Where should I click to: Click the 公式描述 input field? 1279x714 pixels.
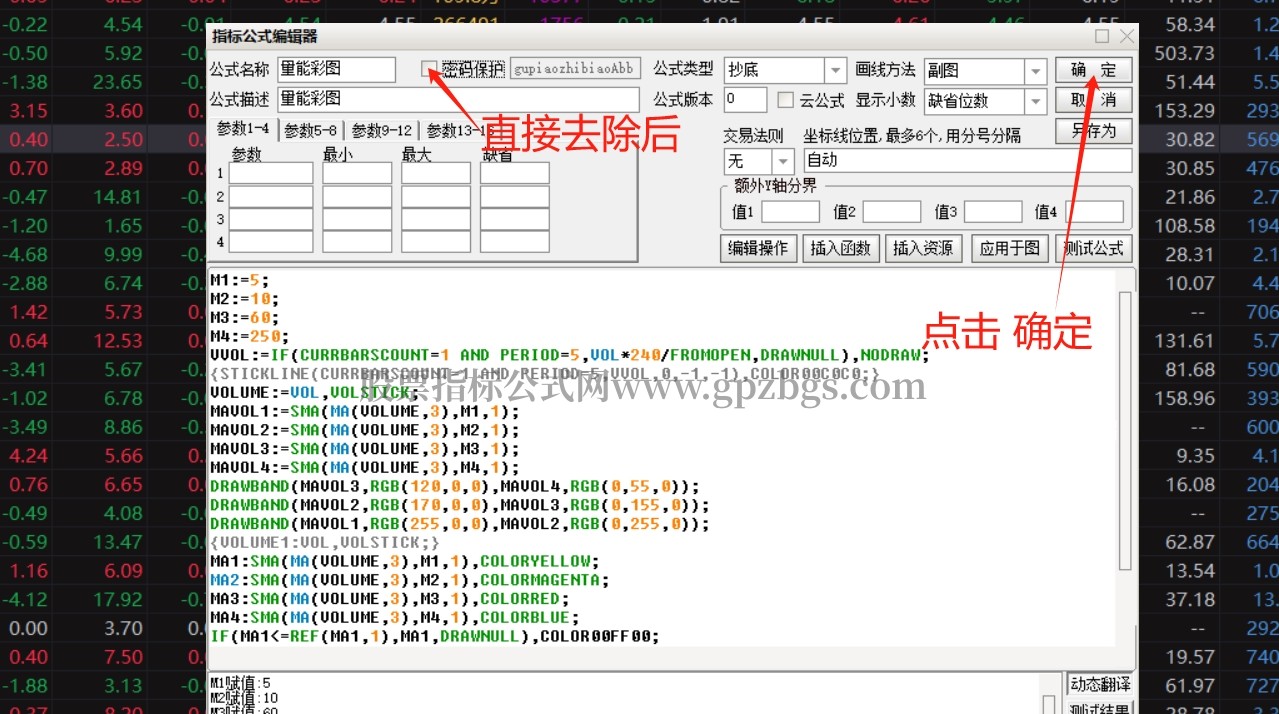(458, 99)
